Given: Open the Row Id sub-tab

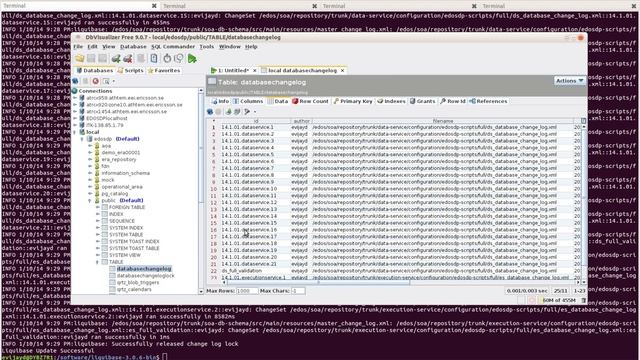Looking at the screenshot, I should pyautogui.click(x=452, y=101).
